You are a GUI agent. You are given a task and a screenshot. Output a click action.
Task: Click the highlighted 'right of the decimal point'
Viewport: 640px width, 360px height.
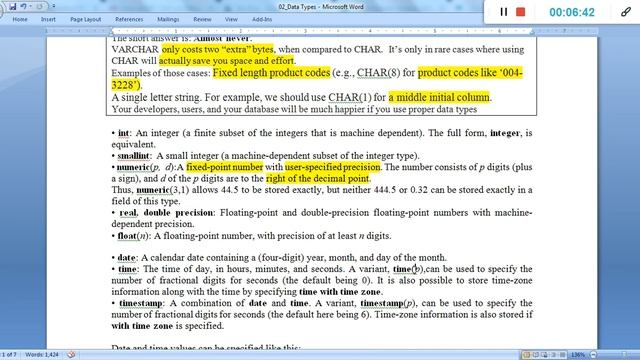point(318,179)
